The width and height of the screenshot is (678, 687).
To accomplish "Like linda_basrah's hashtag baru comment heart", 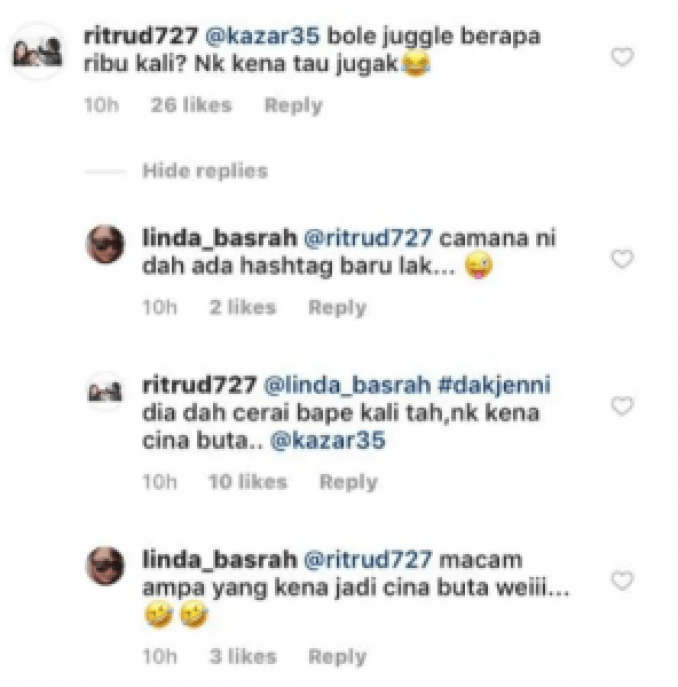I will (x=622, y=259).
